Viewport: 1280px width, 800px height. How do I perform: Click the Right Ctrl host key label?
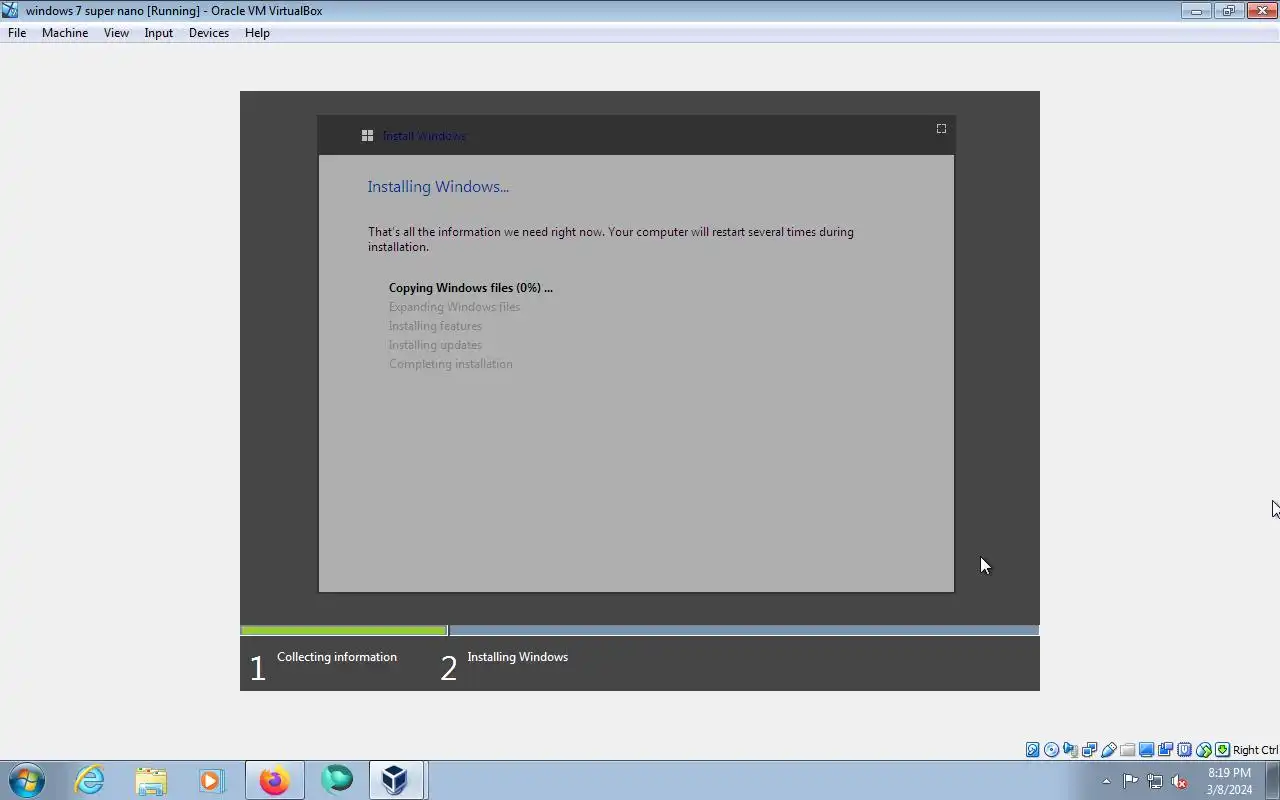[x=1255, y=750]
